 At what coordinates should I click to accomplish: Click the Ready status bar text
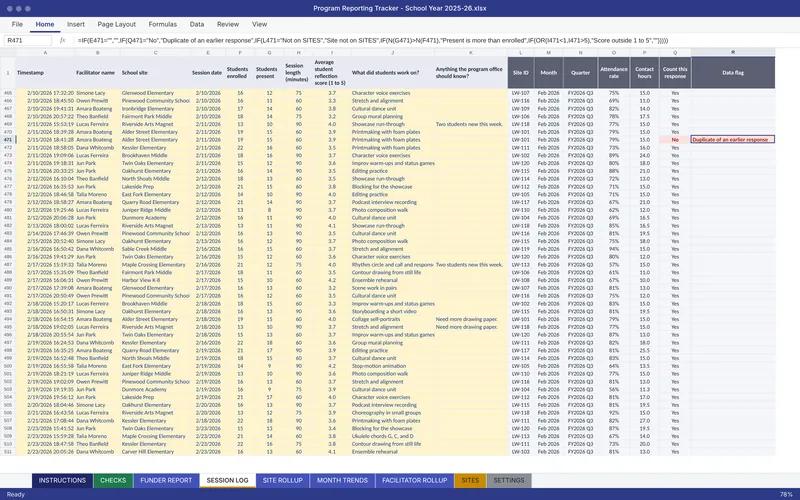15,494
